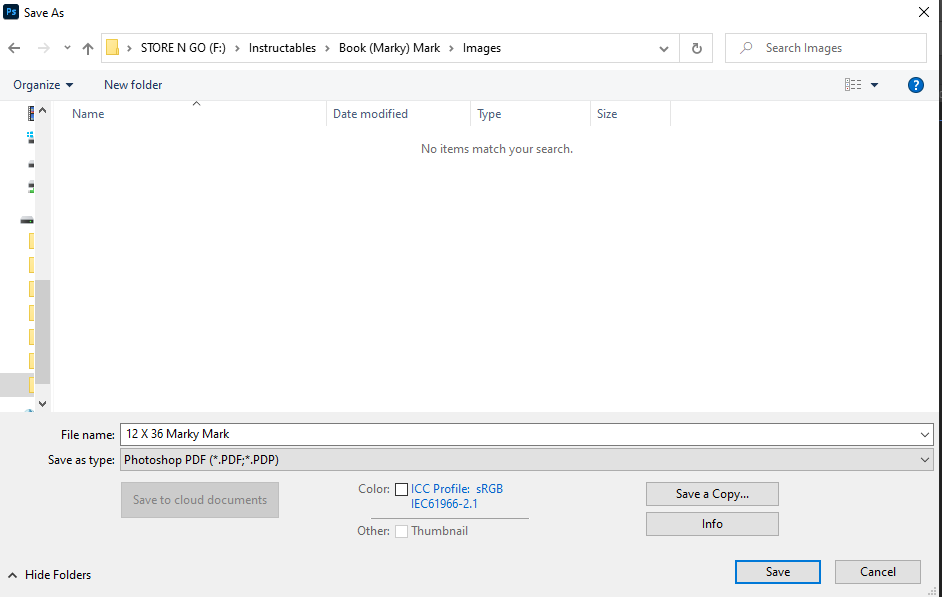This screenshot has width=942, height=597.
Task: Close the Save As dialog window
Action: (924, 12)
